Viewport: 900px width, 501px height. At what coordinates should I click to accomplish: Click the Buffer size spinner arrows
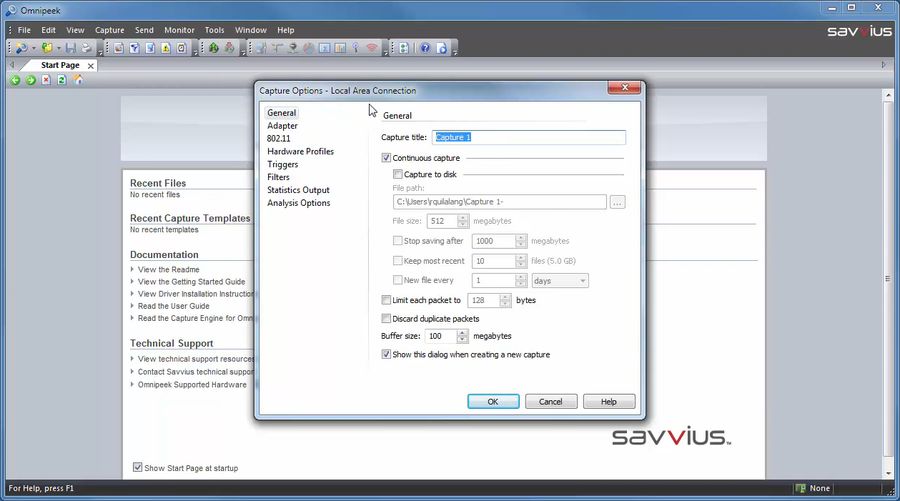pos(463,336)
